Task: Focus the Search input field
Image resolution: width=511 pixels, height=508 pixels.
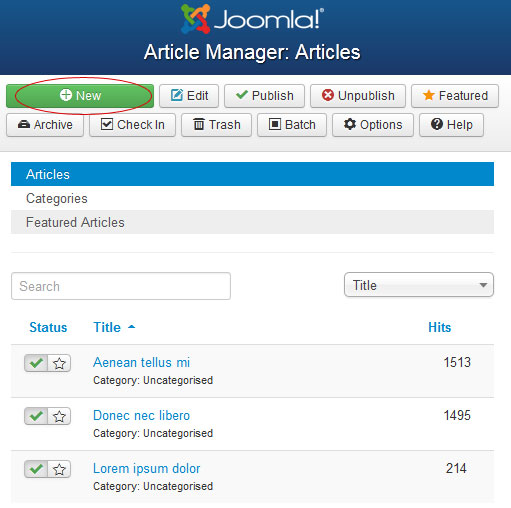Action: (121, 286)
